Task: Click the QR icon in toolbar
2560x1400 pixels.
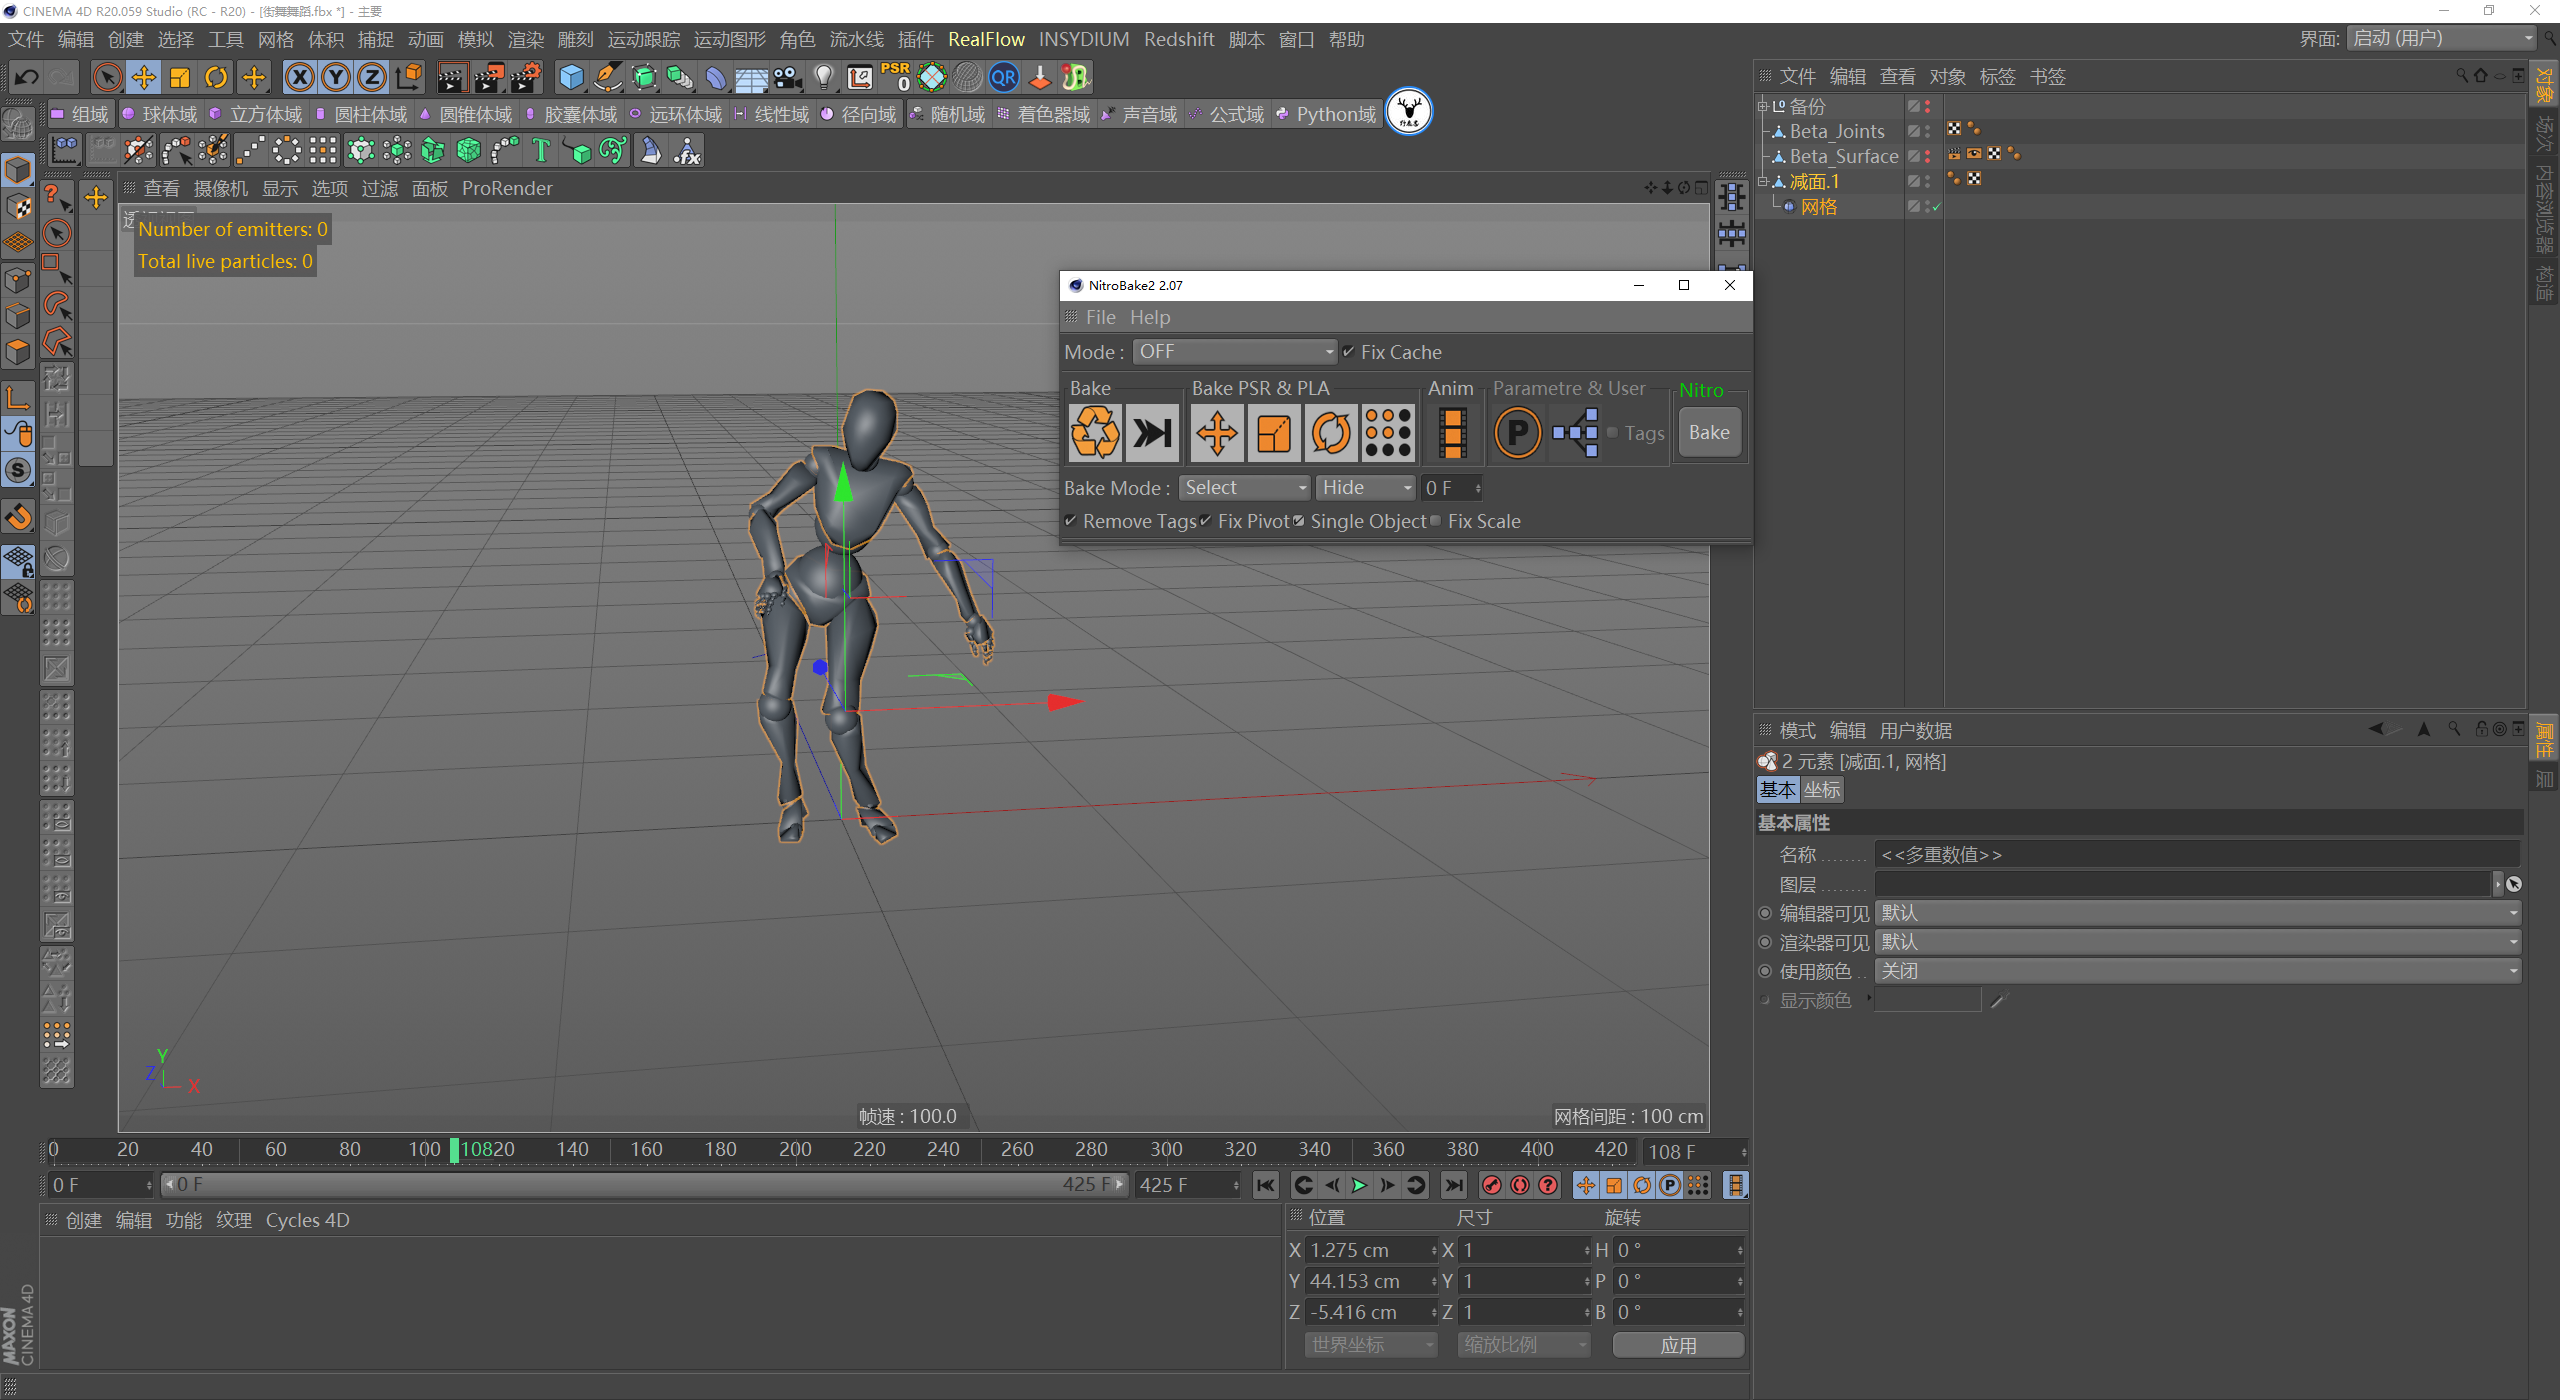Action: [x=1004, y=77]
